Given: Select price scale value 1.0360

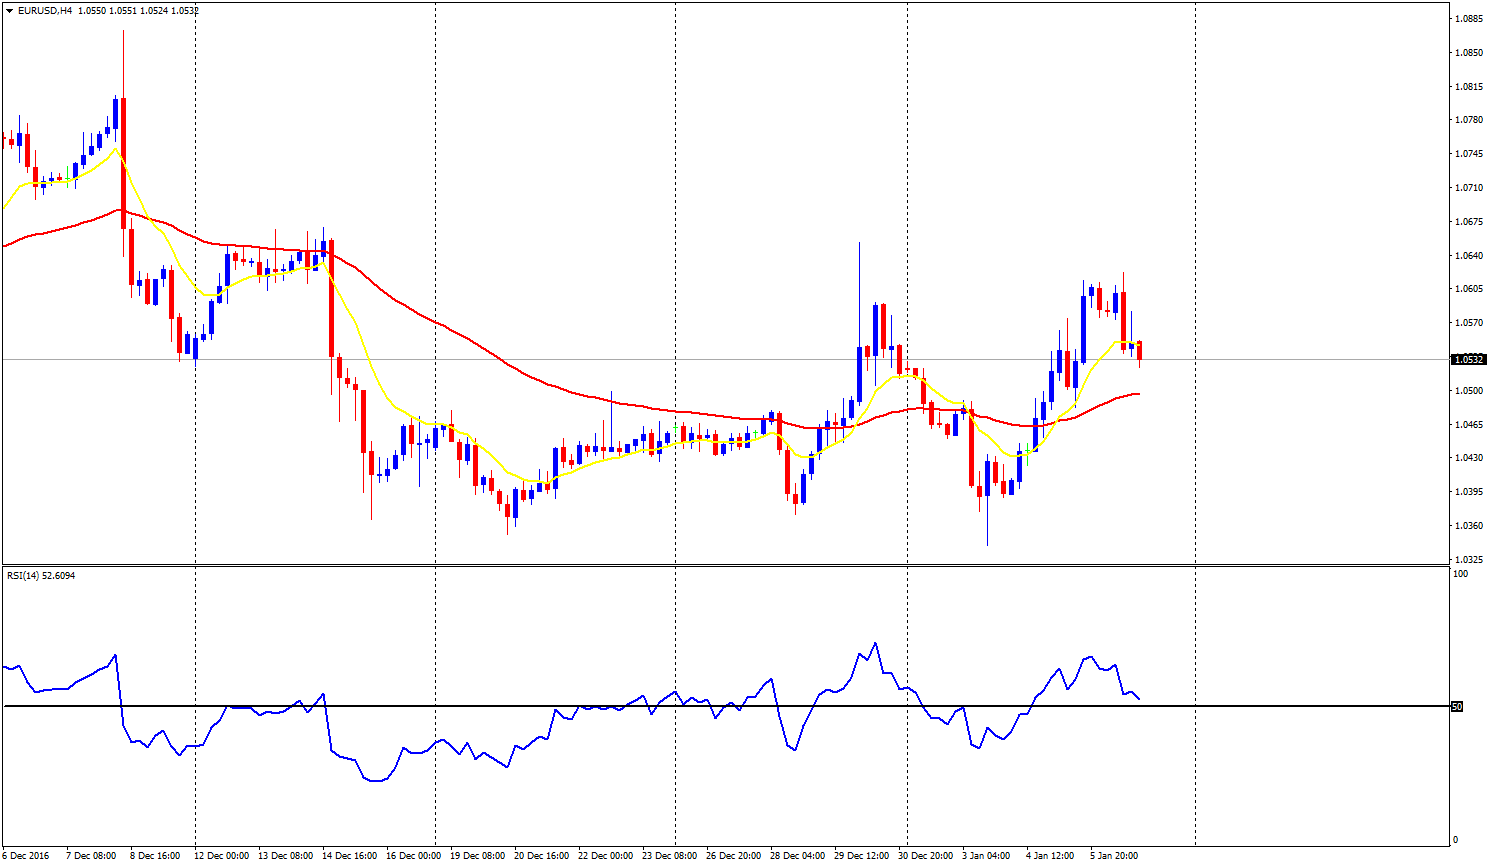Looking at the screenshot, I should click(x=1469, y=526).
